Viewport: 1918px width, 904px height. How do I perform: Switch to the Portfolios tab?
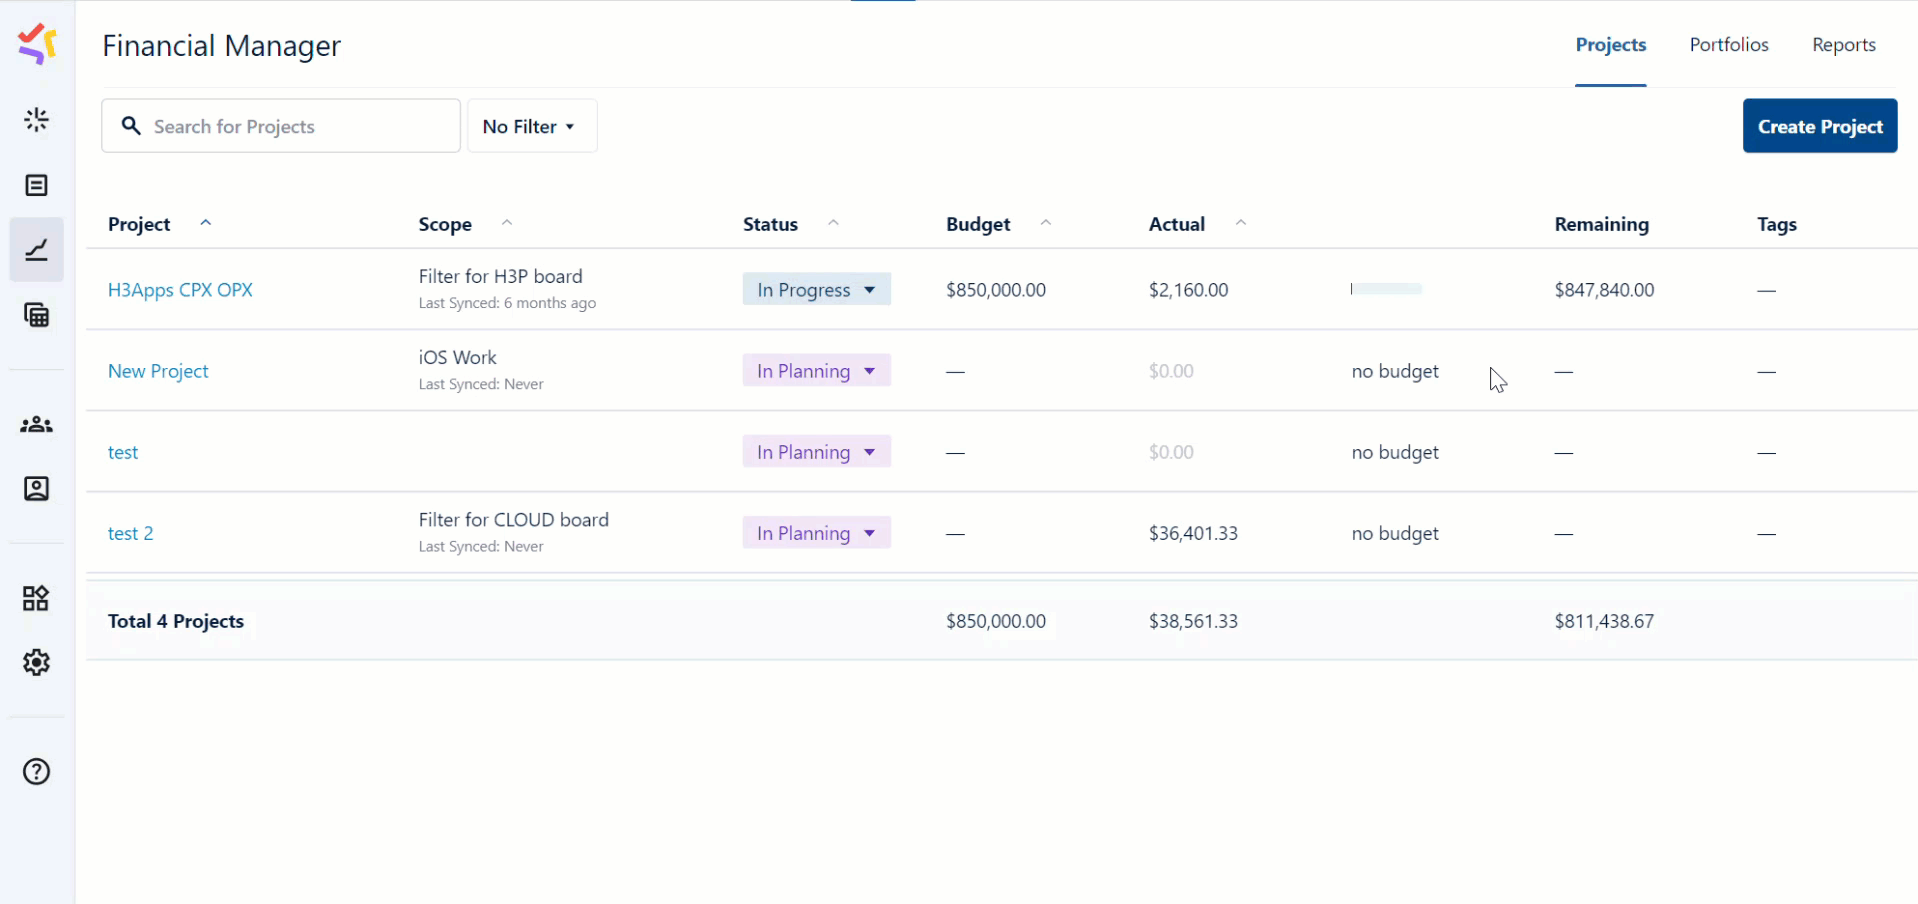pyautogui.click(x=1728, y=44)
